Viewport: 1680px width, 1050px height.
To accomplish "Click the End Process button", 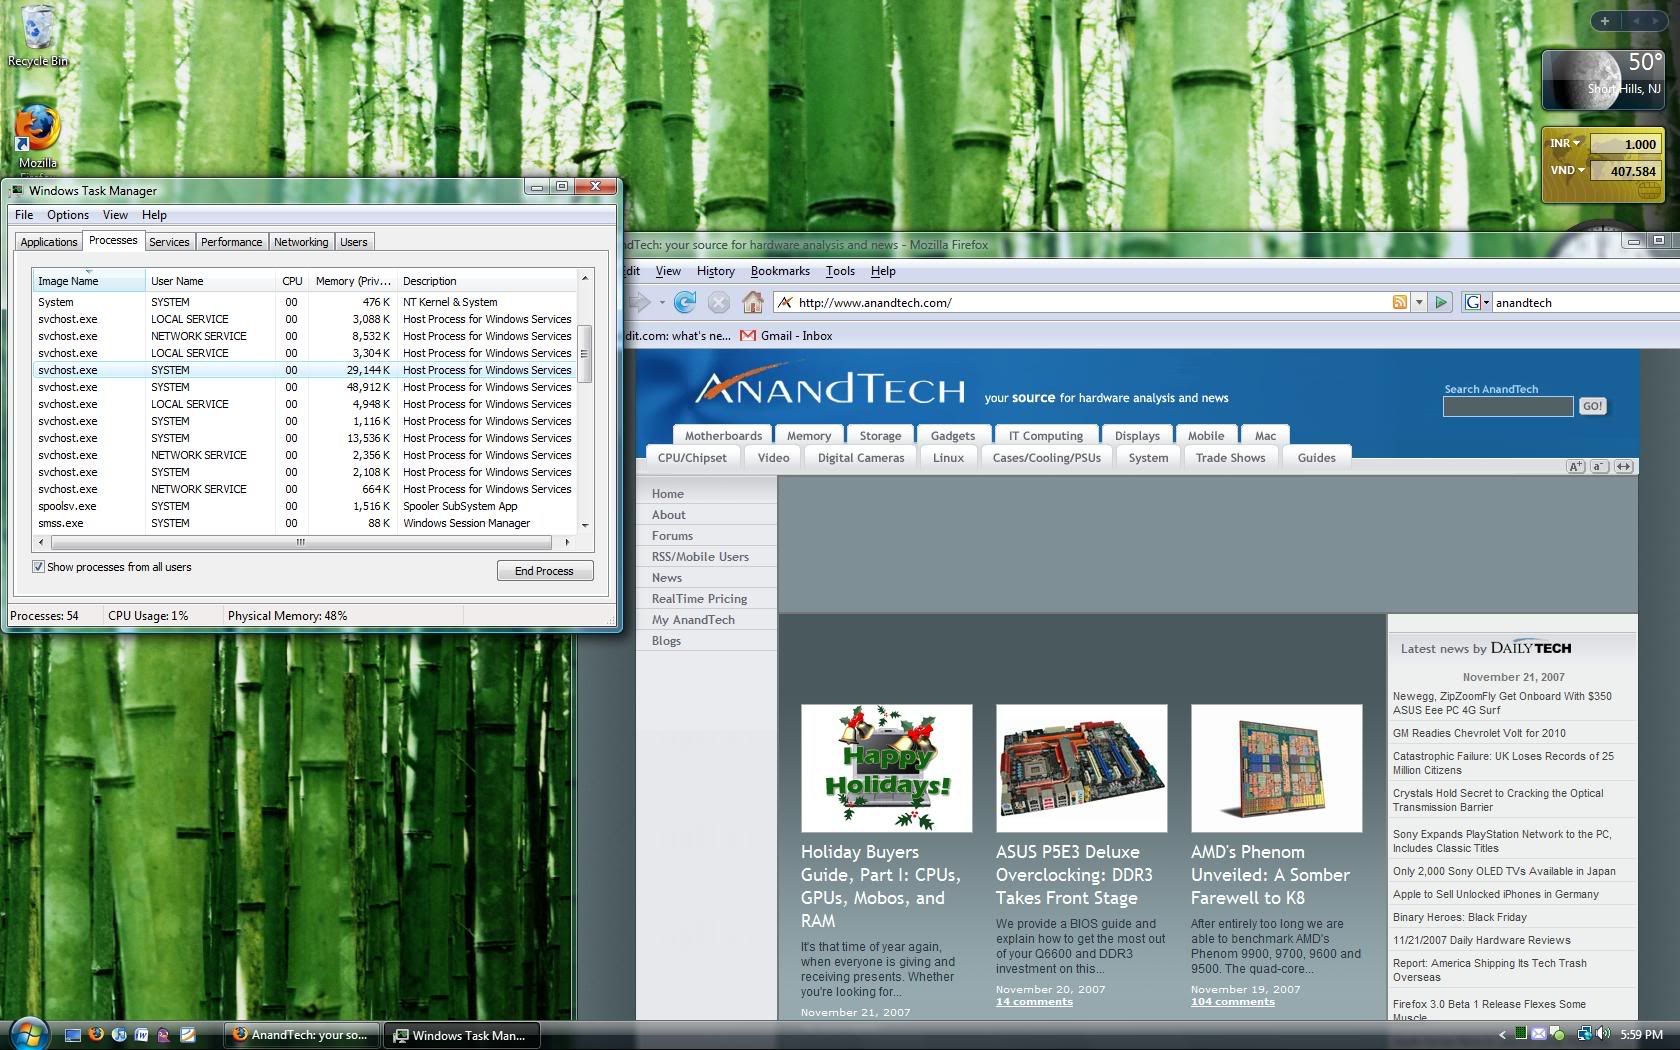I will pos(544,571).
